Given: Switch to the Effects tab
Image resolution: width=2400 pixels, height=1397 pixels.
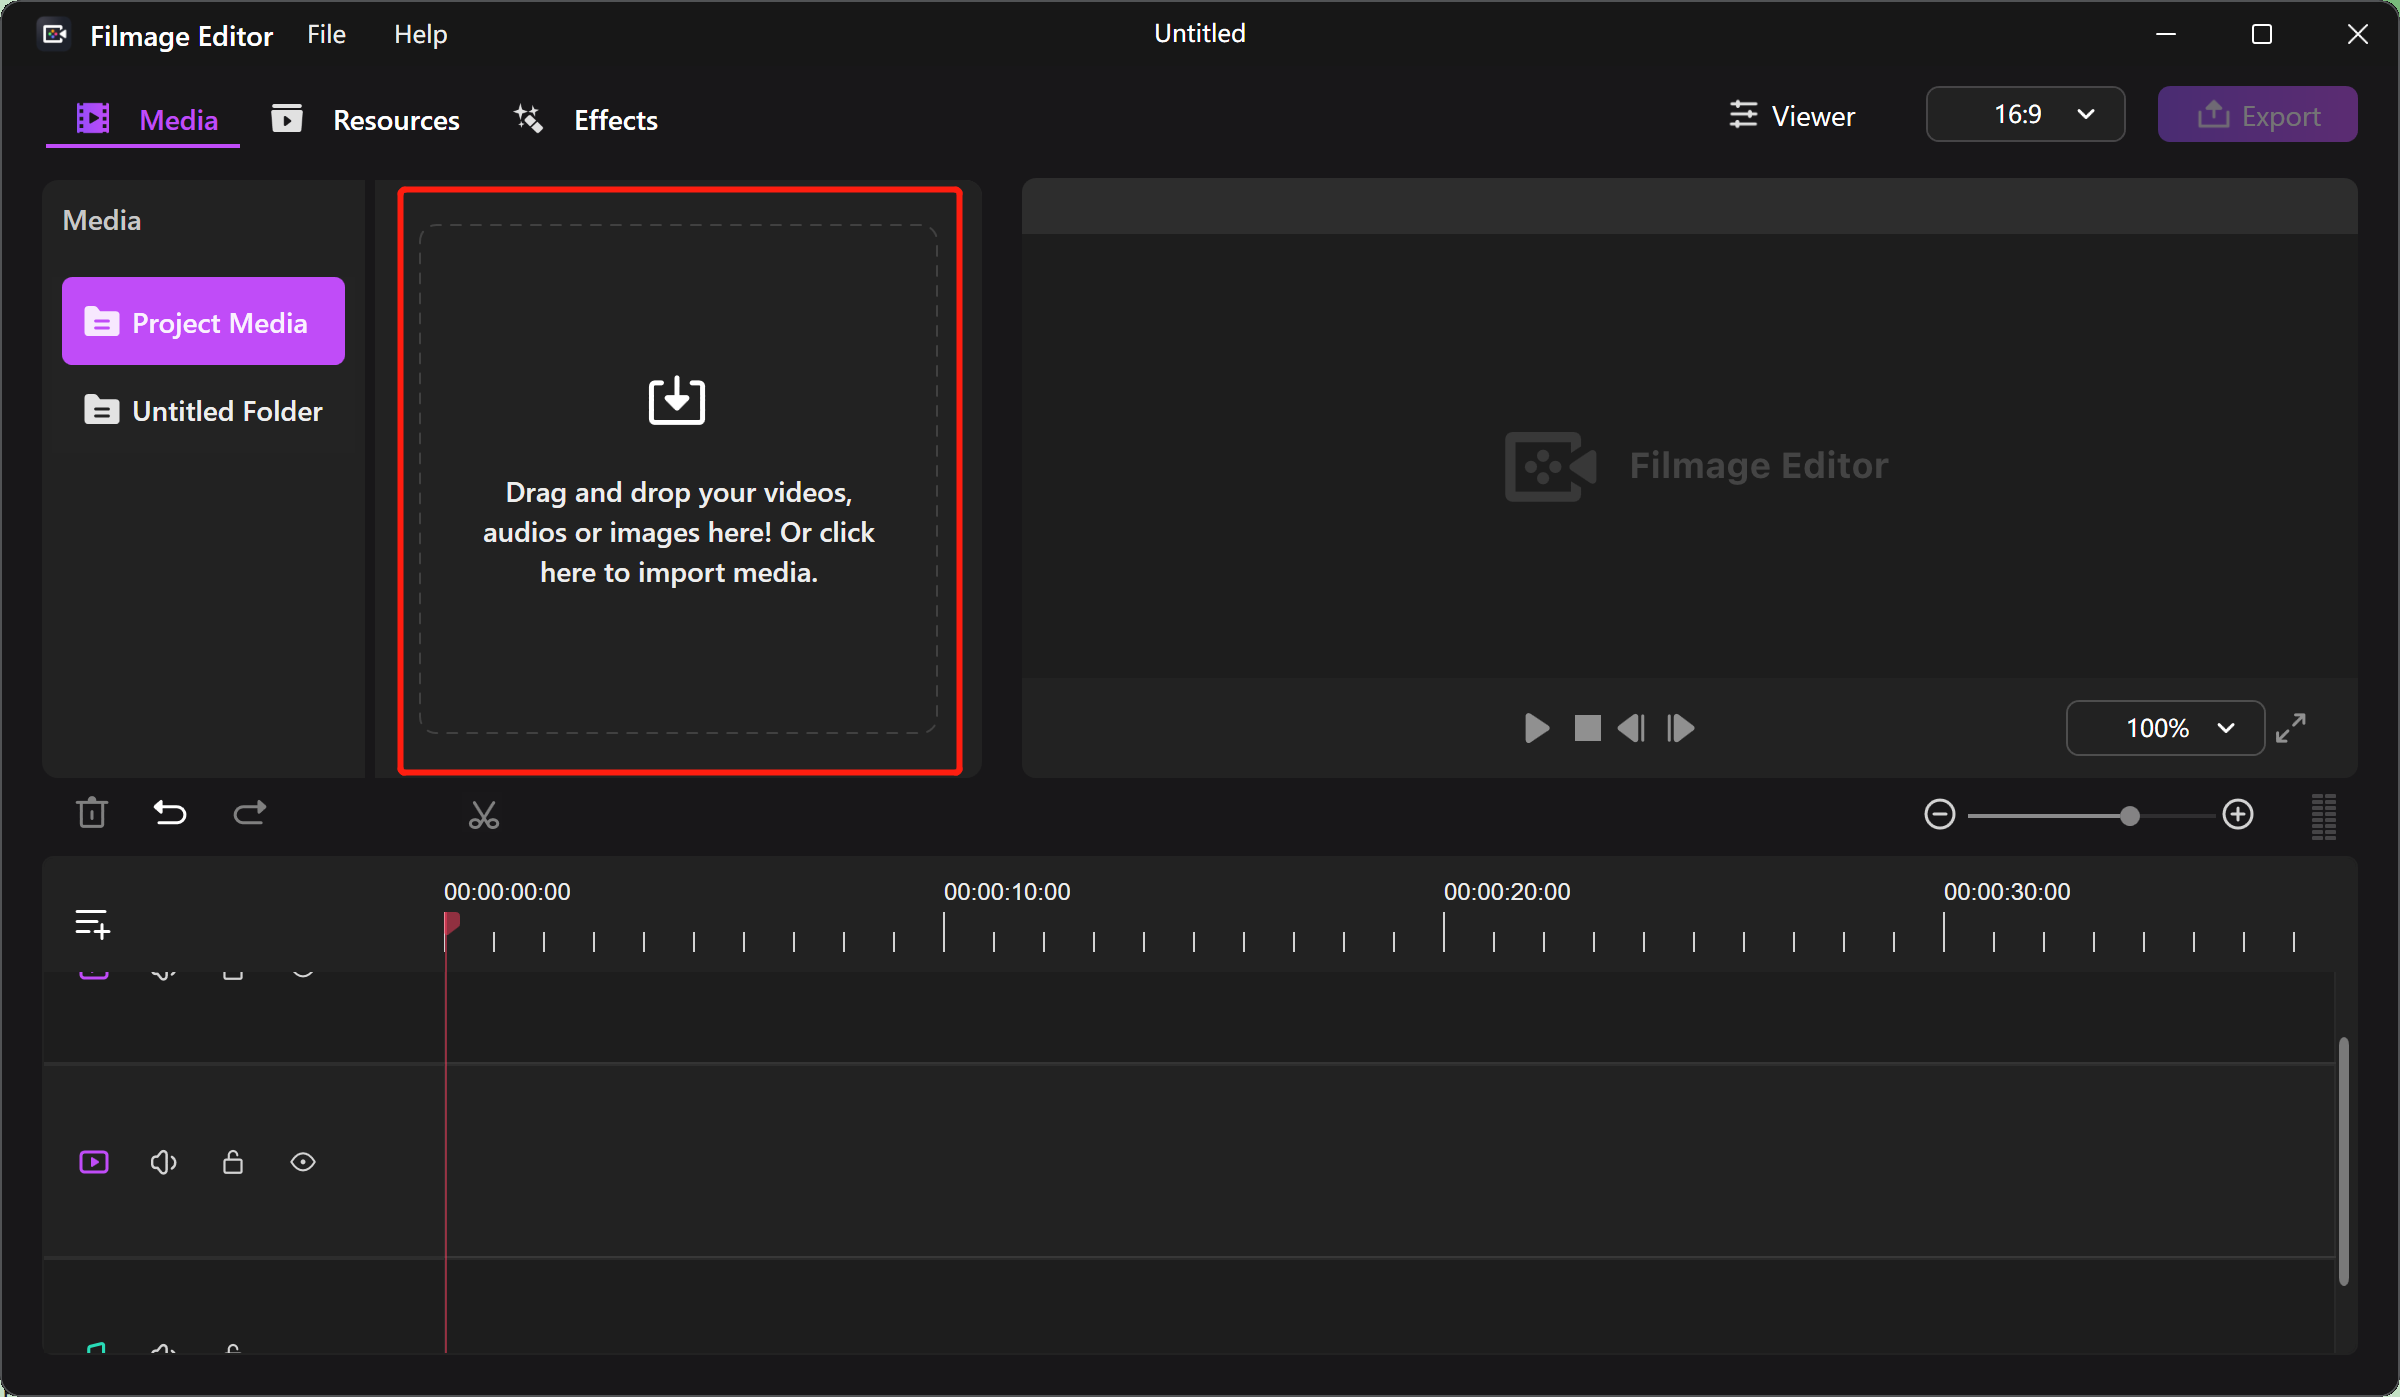Looking at the screenshot, I should 586,120.
